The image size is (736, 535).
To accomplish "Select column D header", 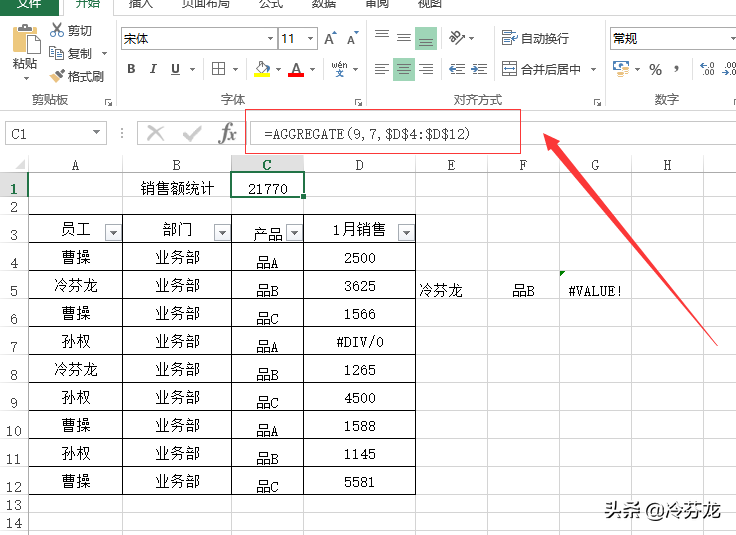I will (360, 165).
